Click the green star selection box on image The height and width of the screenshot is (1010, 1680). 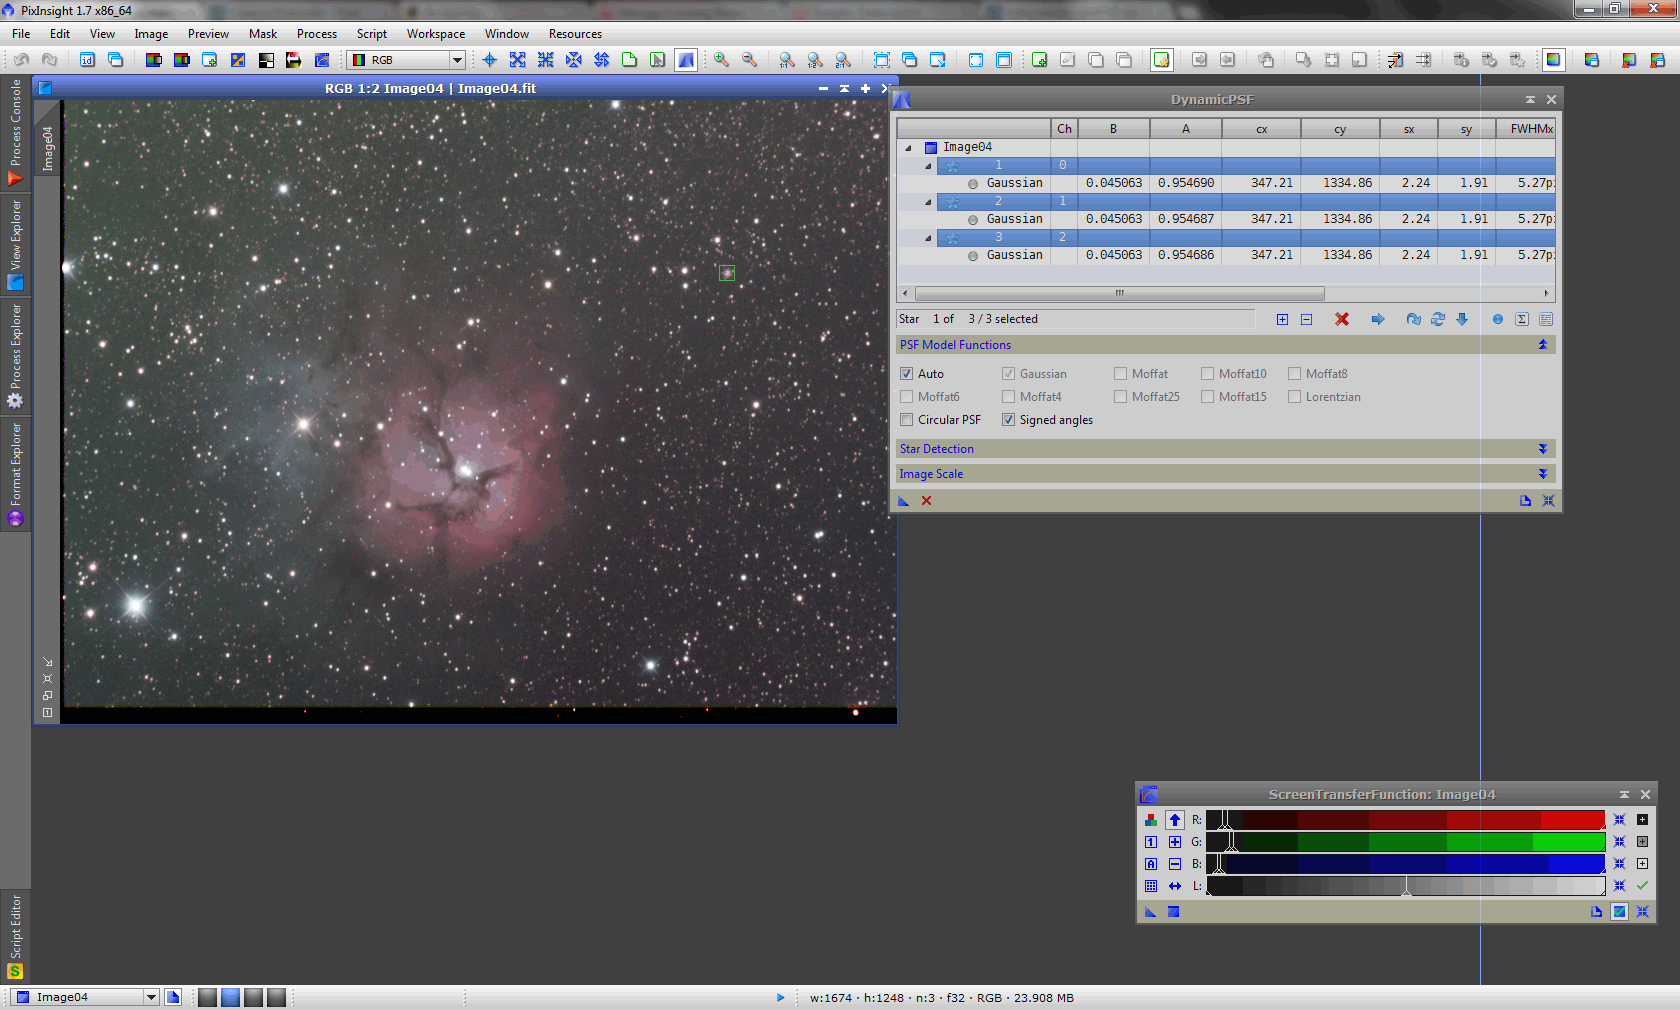[727, 273]
